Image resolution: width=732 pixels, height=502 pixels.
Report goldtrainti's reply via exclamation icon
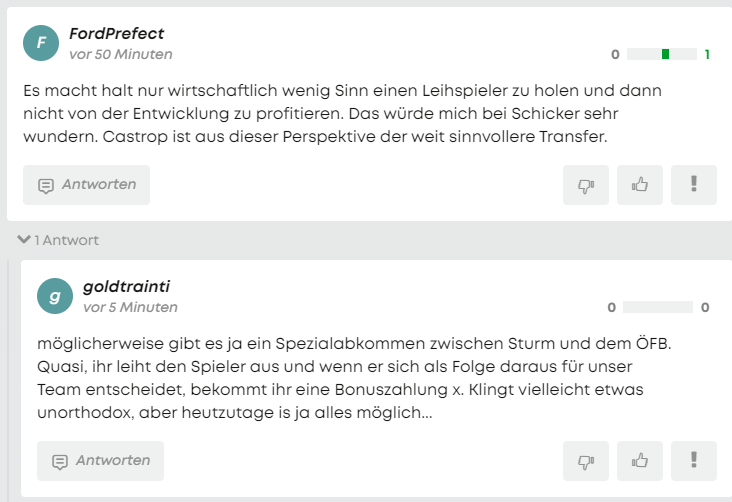click(x=694, y=461)
